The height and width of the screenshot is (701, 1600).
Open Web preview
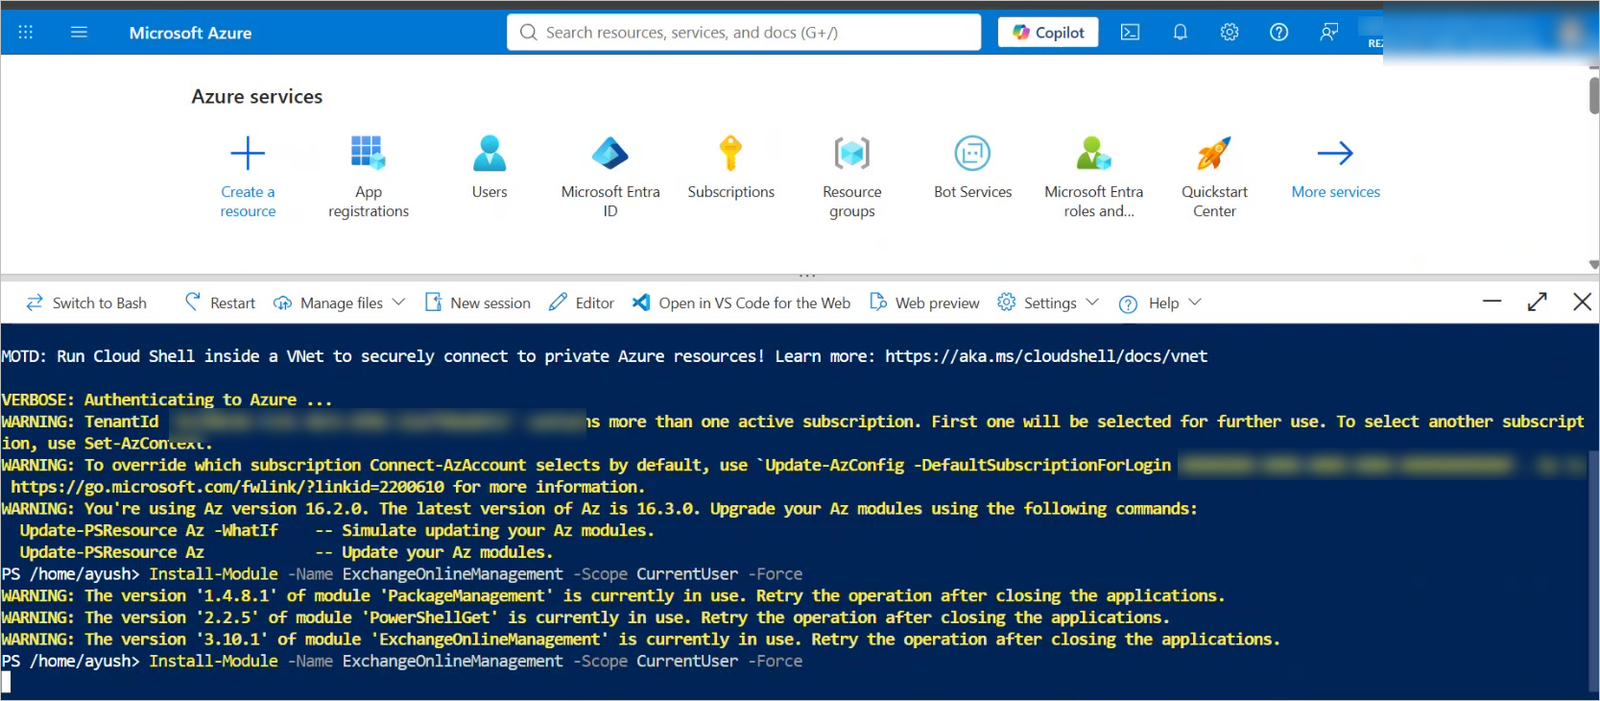[924, 303]
